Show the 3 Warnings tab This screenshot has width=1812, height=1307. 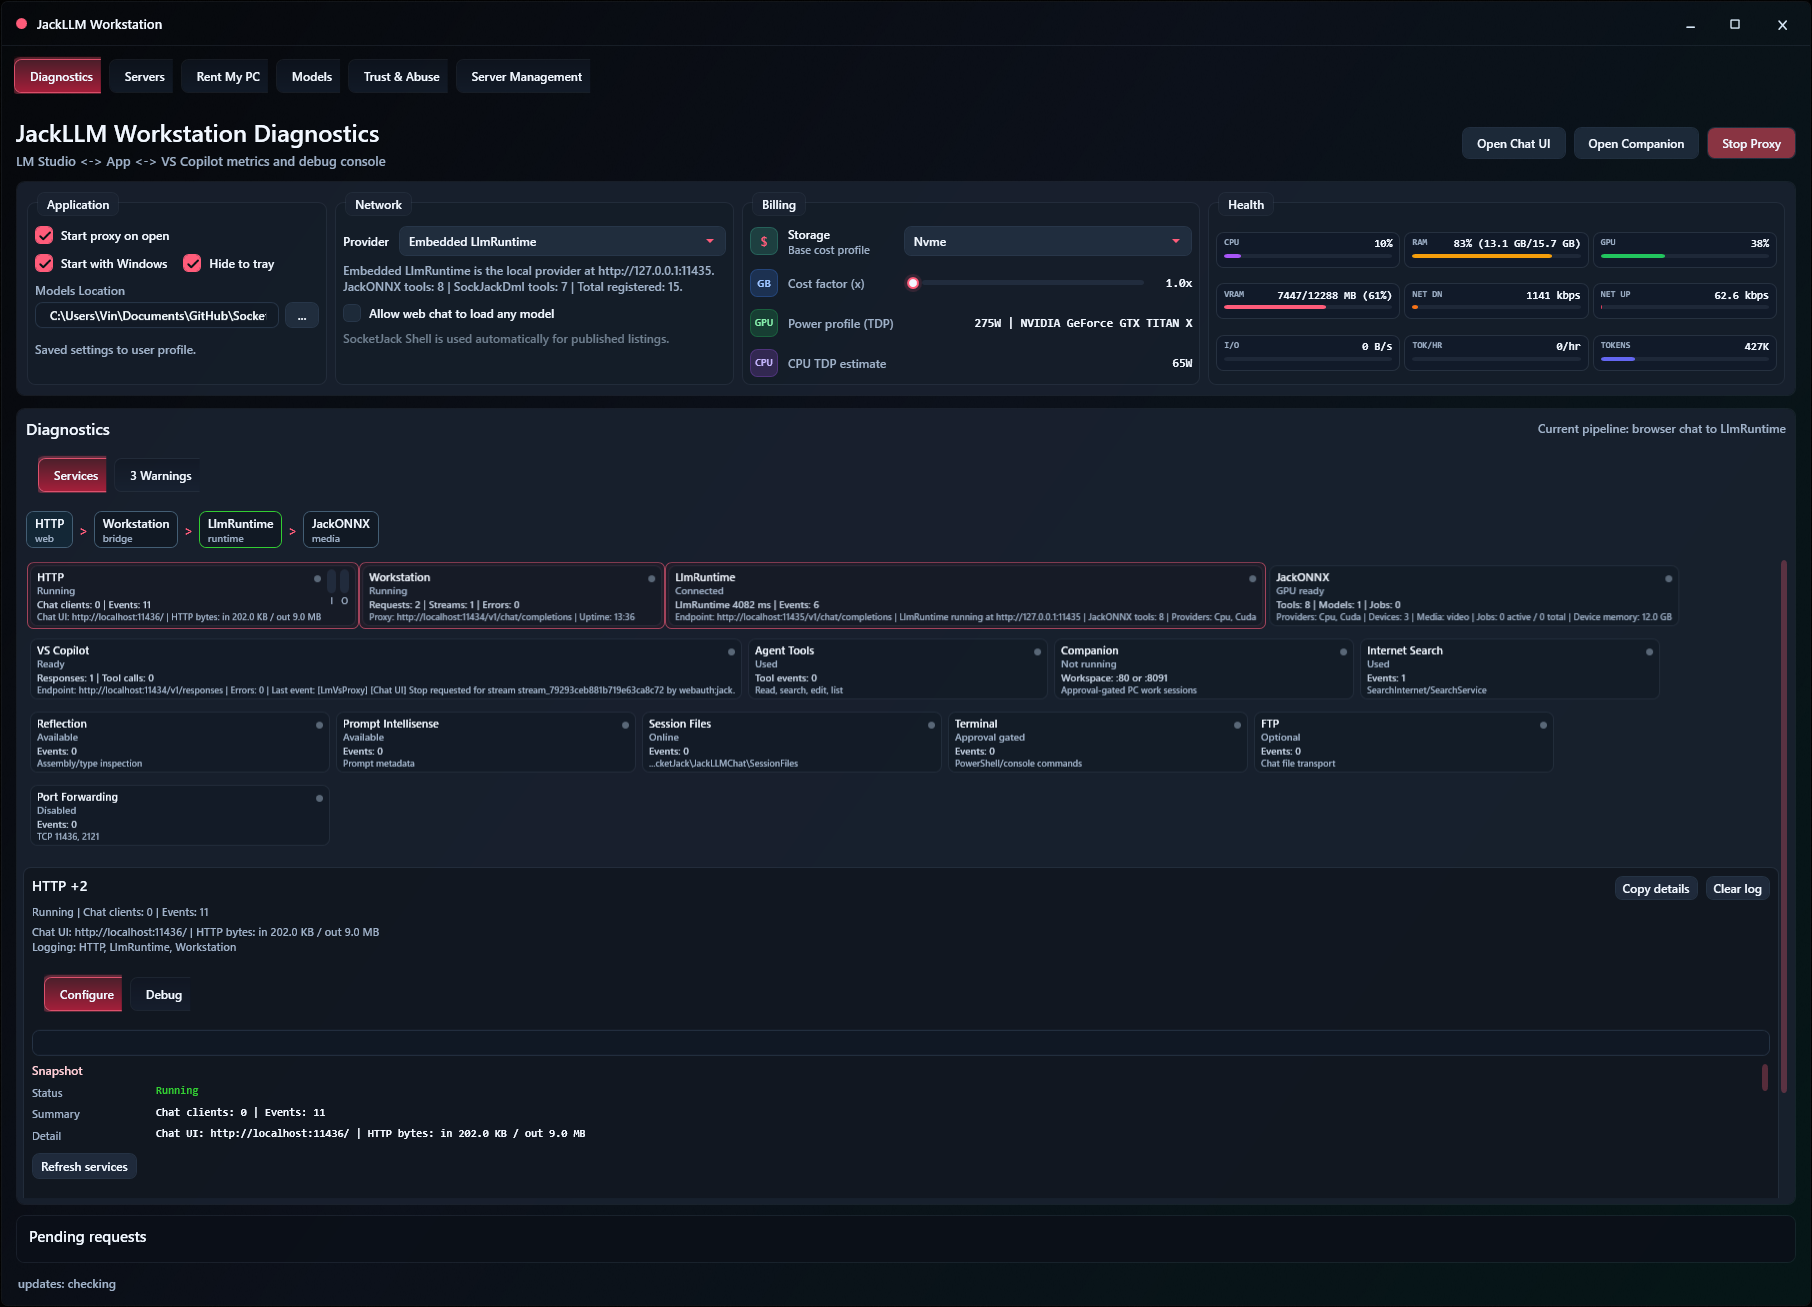click(160, 476)
